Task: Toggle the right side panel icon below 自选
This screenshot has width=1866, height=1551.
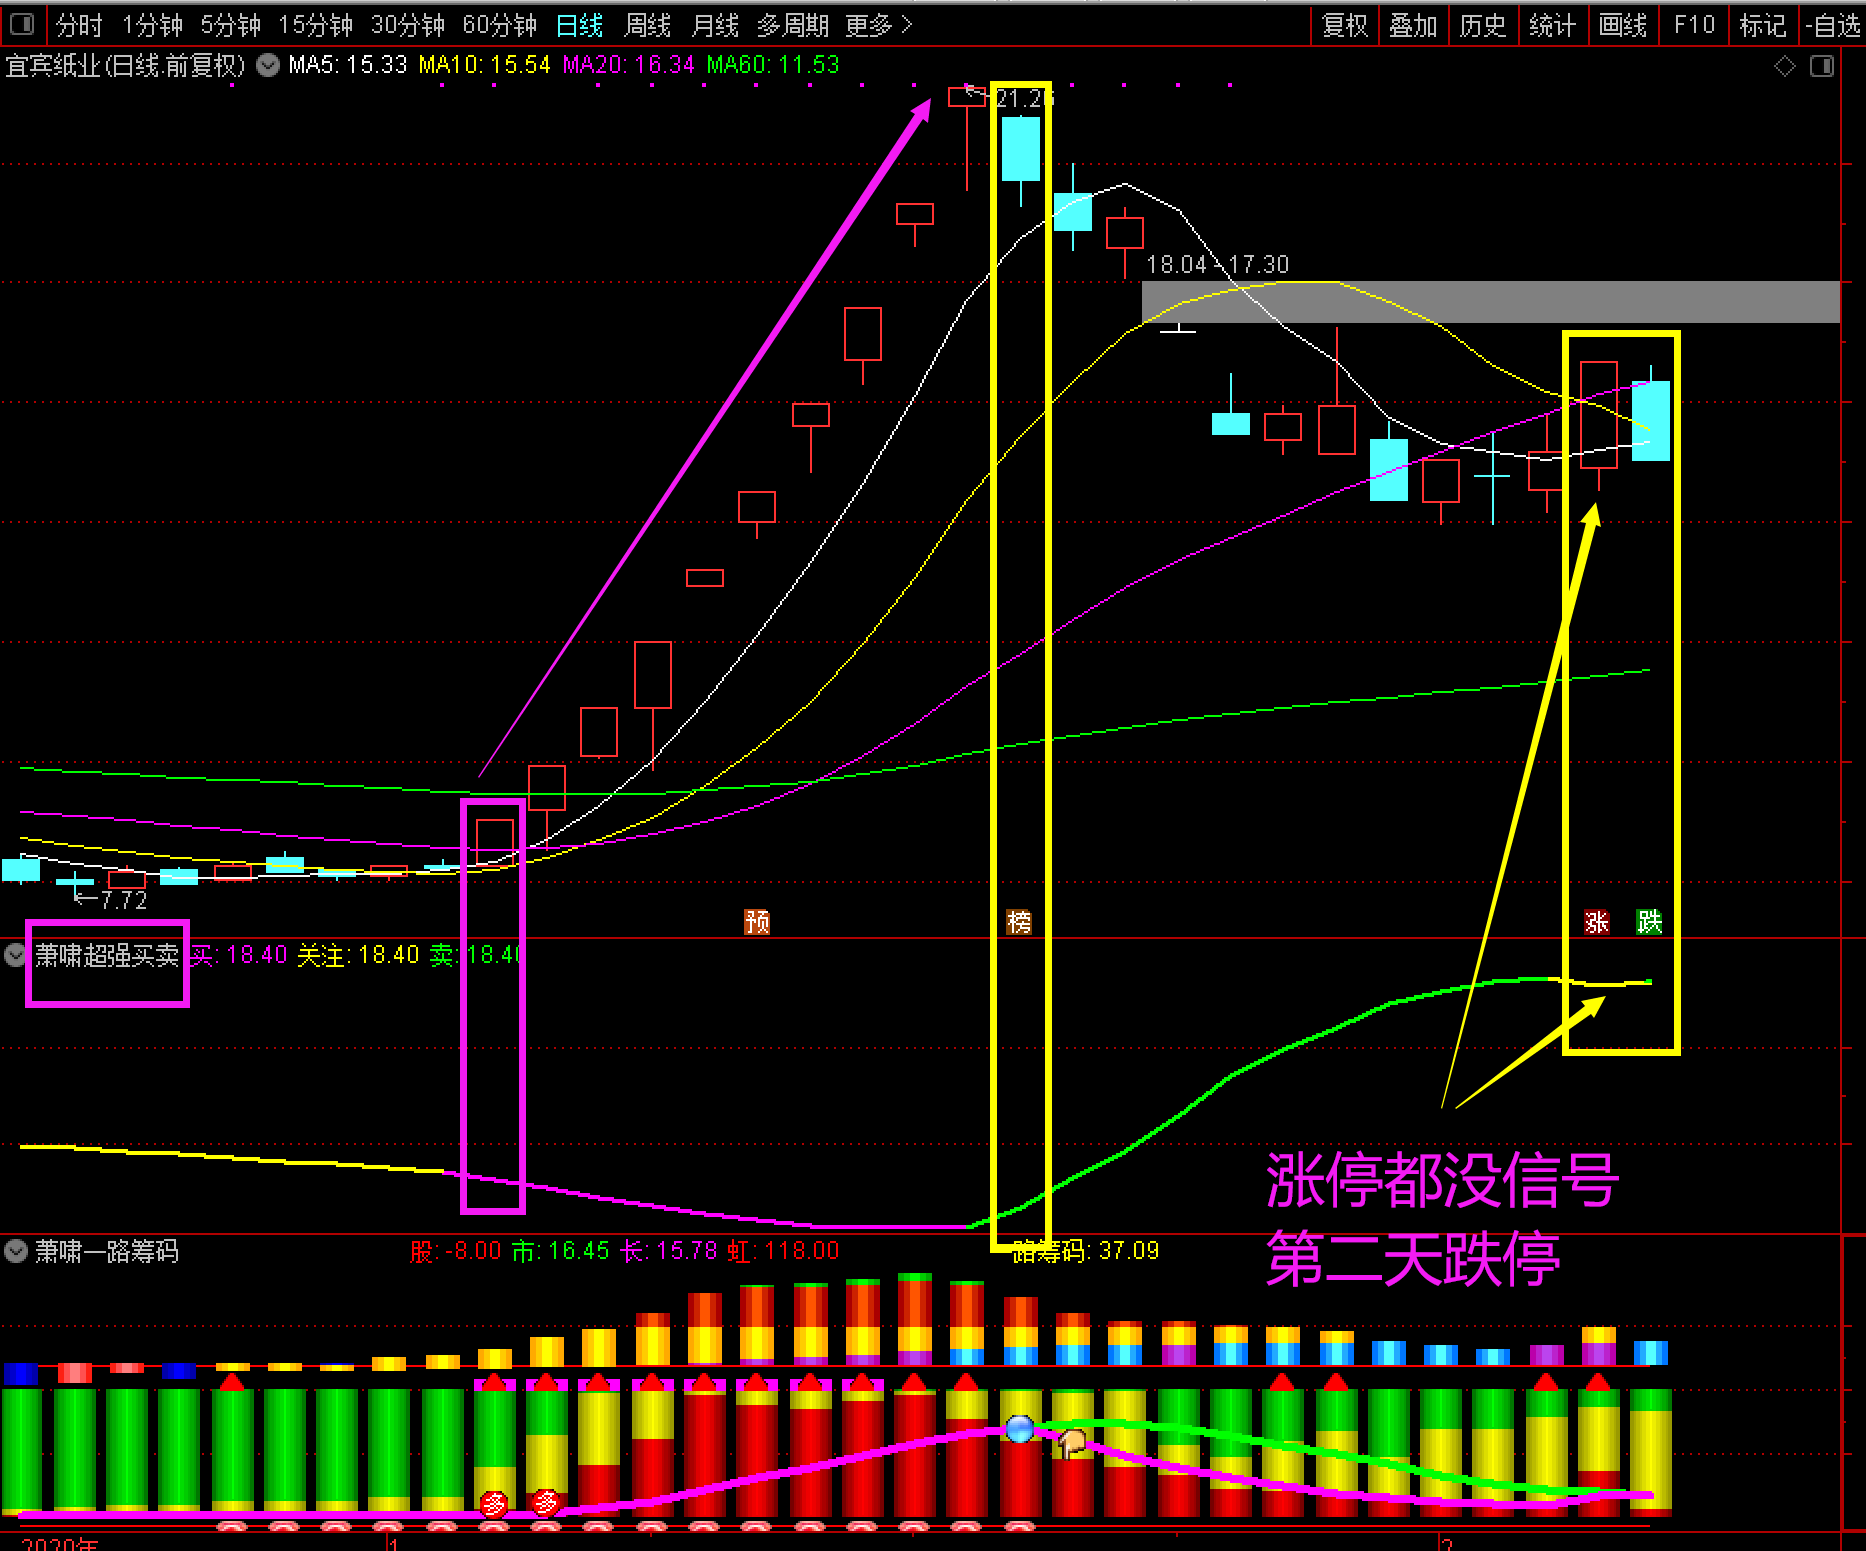Action: pyautogui.click(x=1822, y=67)
